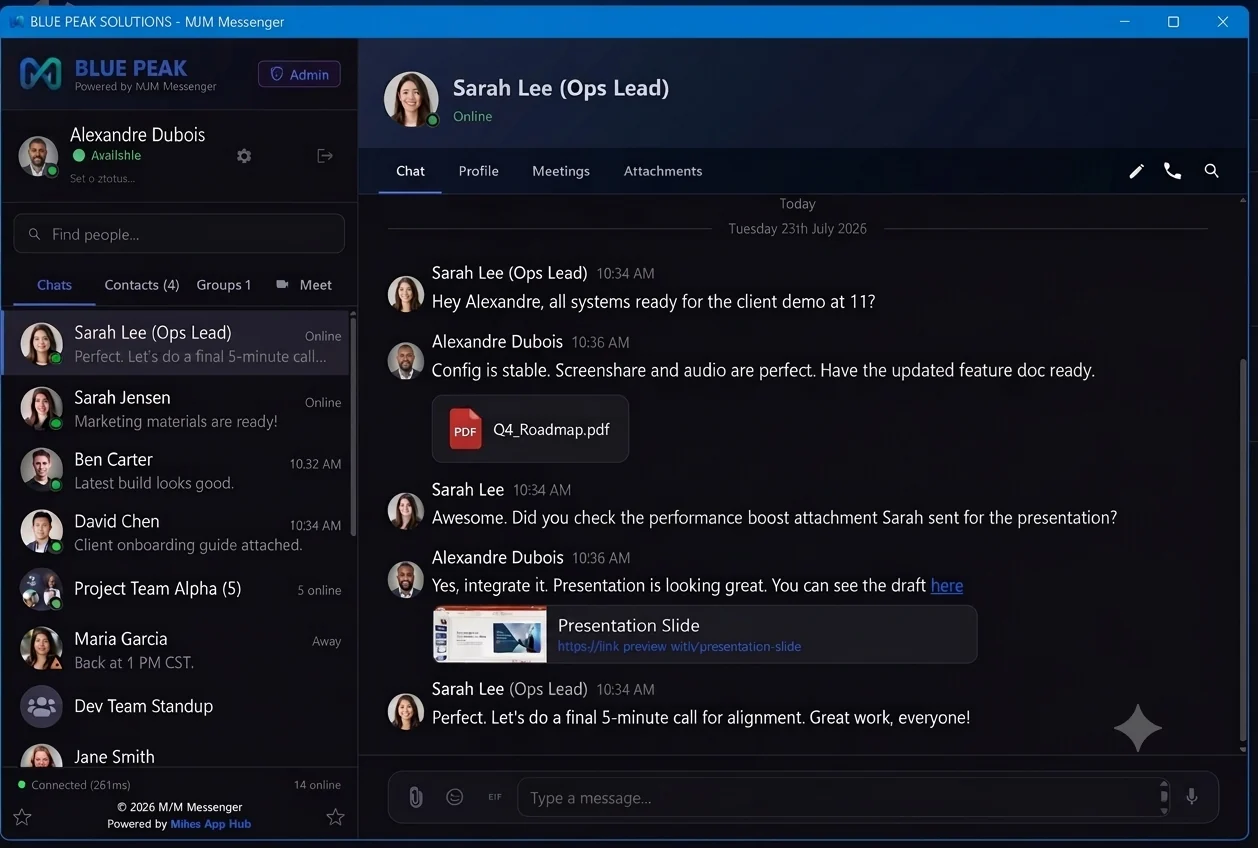Click the Type a message field
The image size is (1258, 848).
coord(843,797)
